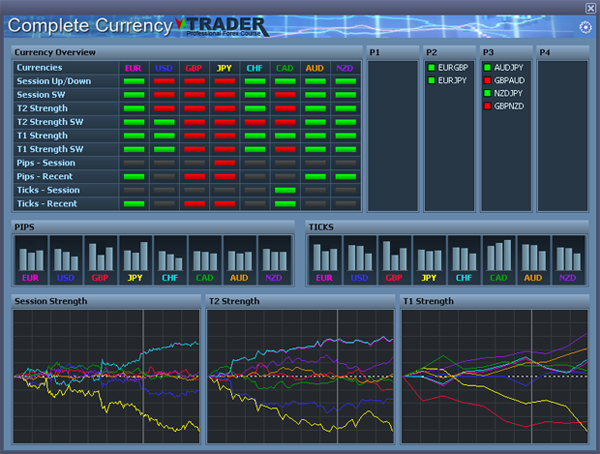Click the EUR bar chart in PIPS panel
This screenshot has height=454, width=600.
point(31,260)
